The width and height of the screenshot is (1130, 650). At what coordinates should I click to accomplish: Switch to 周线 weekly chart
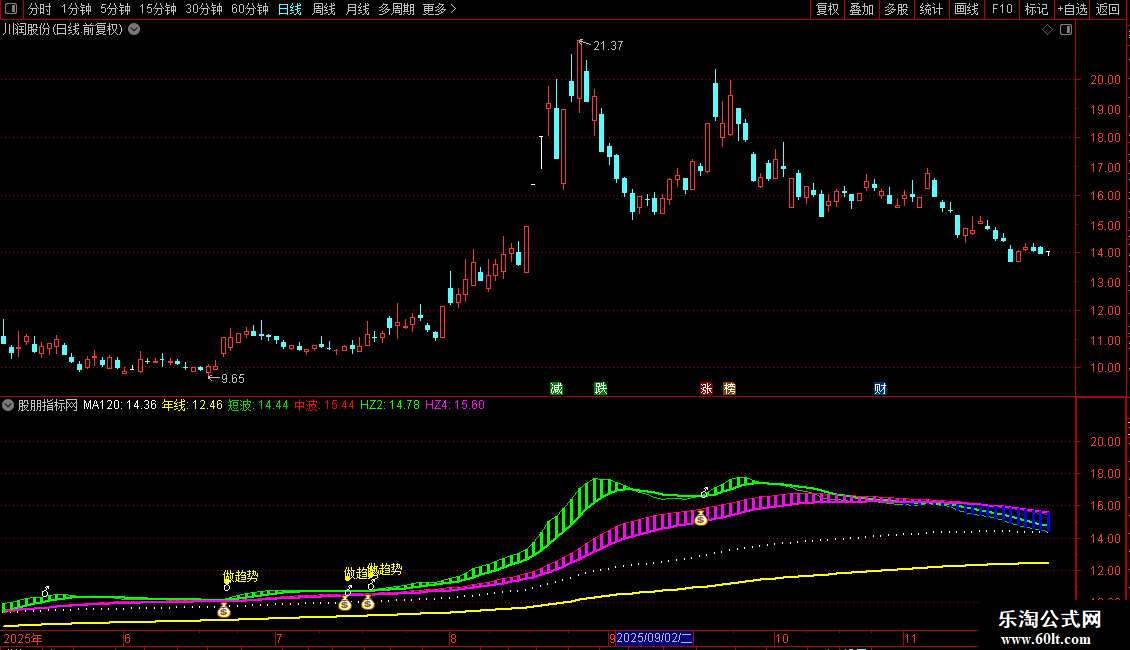coord(324,9)
